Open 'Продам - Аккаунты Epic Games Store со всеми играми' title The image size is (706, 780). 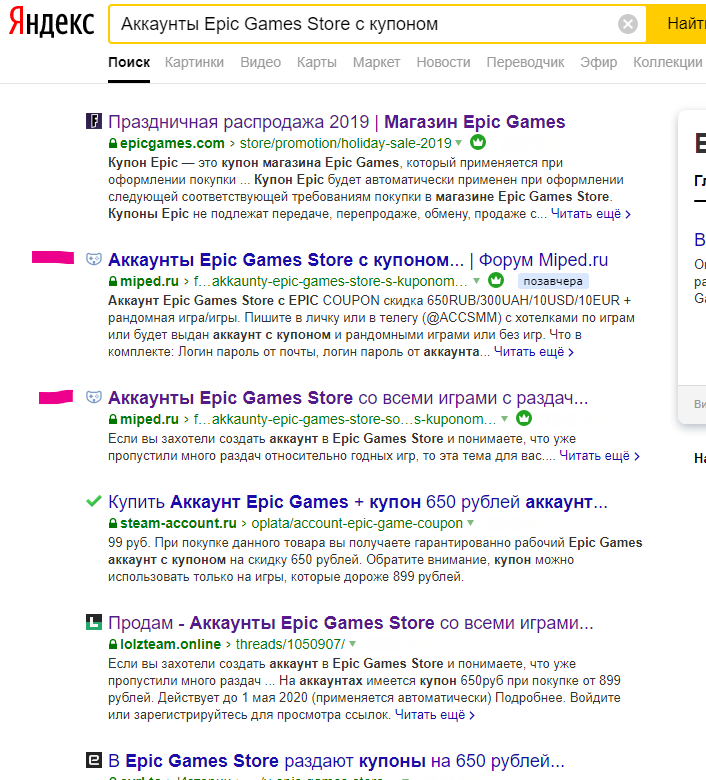pos(351,623)
